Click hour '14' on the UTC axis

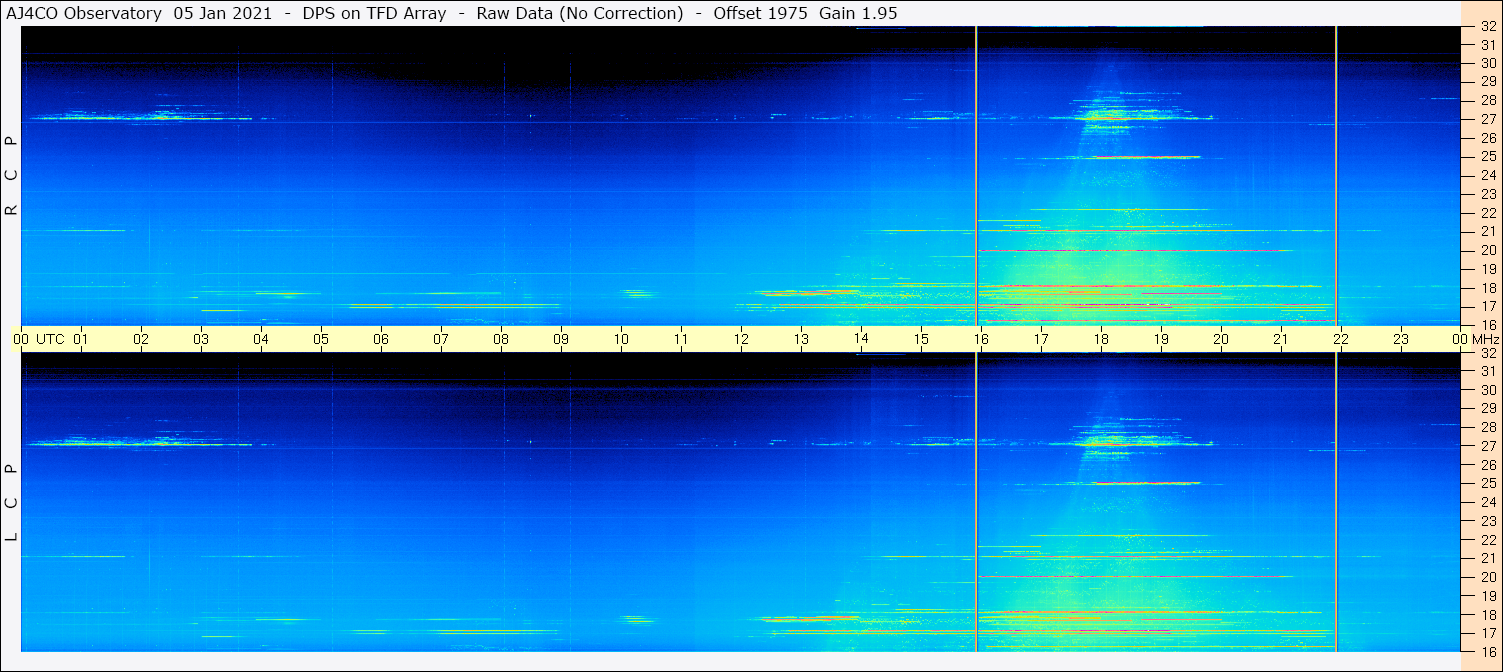[x=861, y=339]
